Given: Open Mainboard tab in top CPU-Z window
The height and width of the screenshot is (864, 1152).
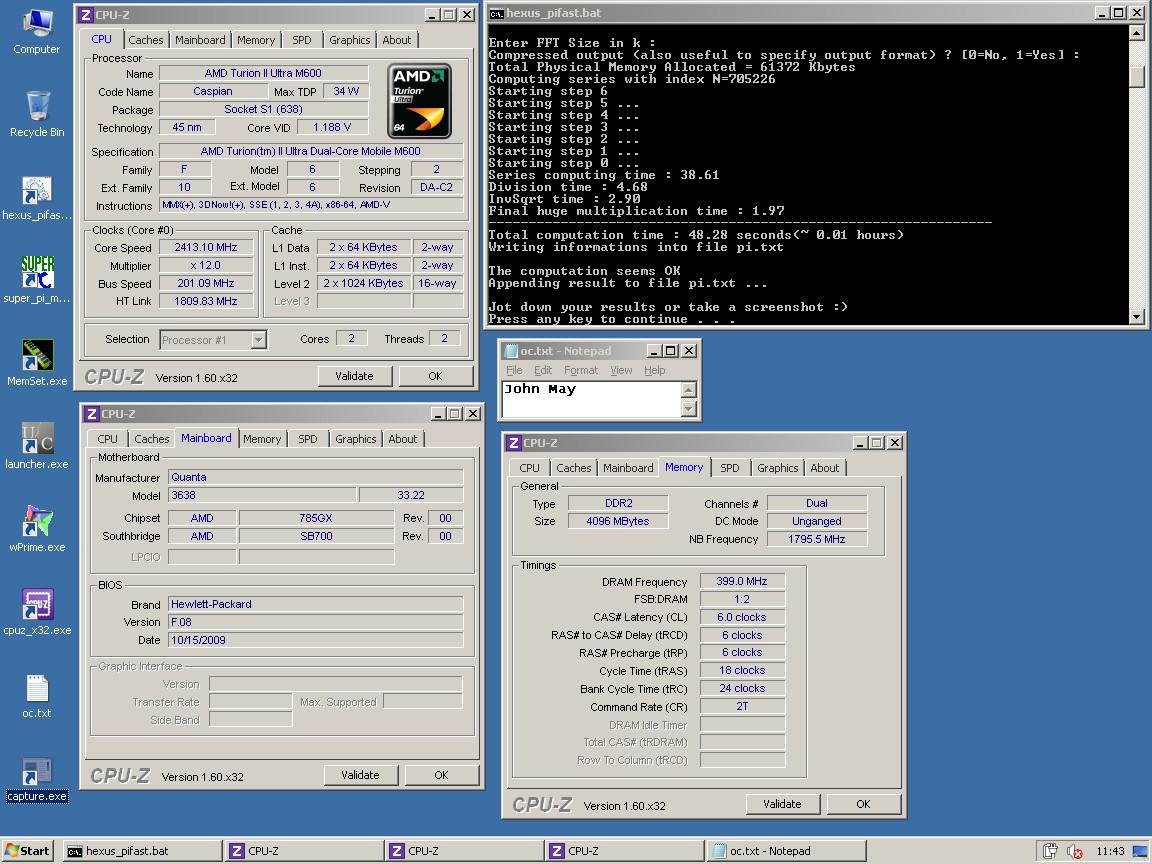Looking at the screenshot, I should (x=200, y=40).
